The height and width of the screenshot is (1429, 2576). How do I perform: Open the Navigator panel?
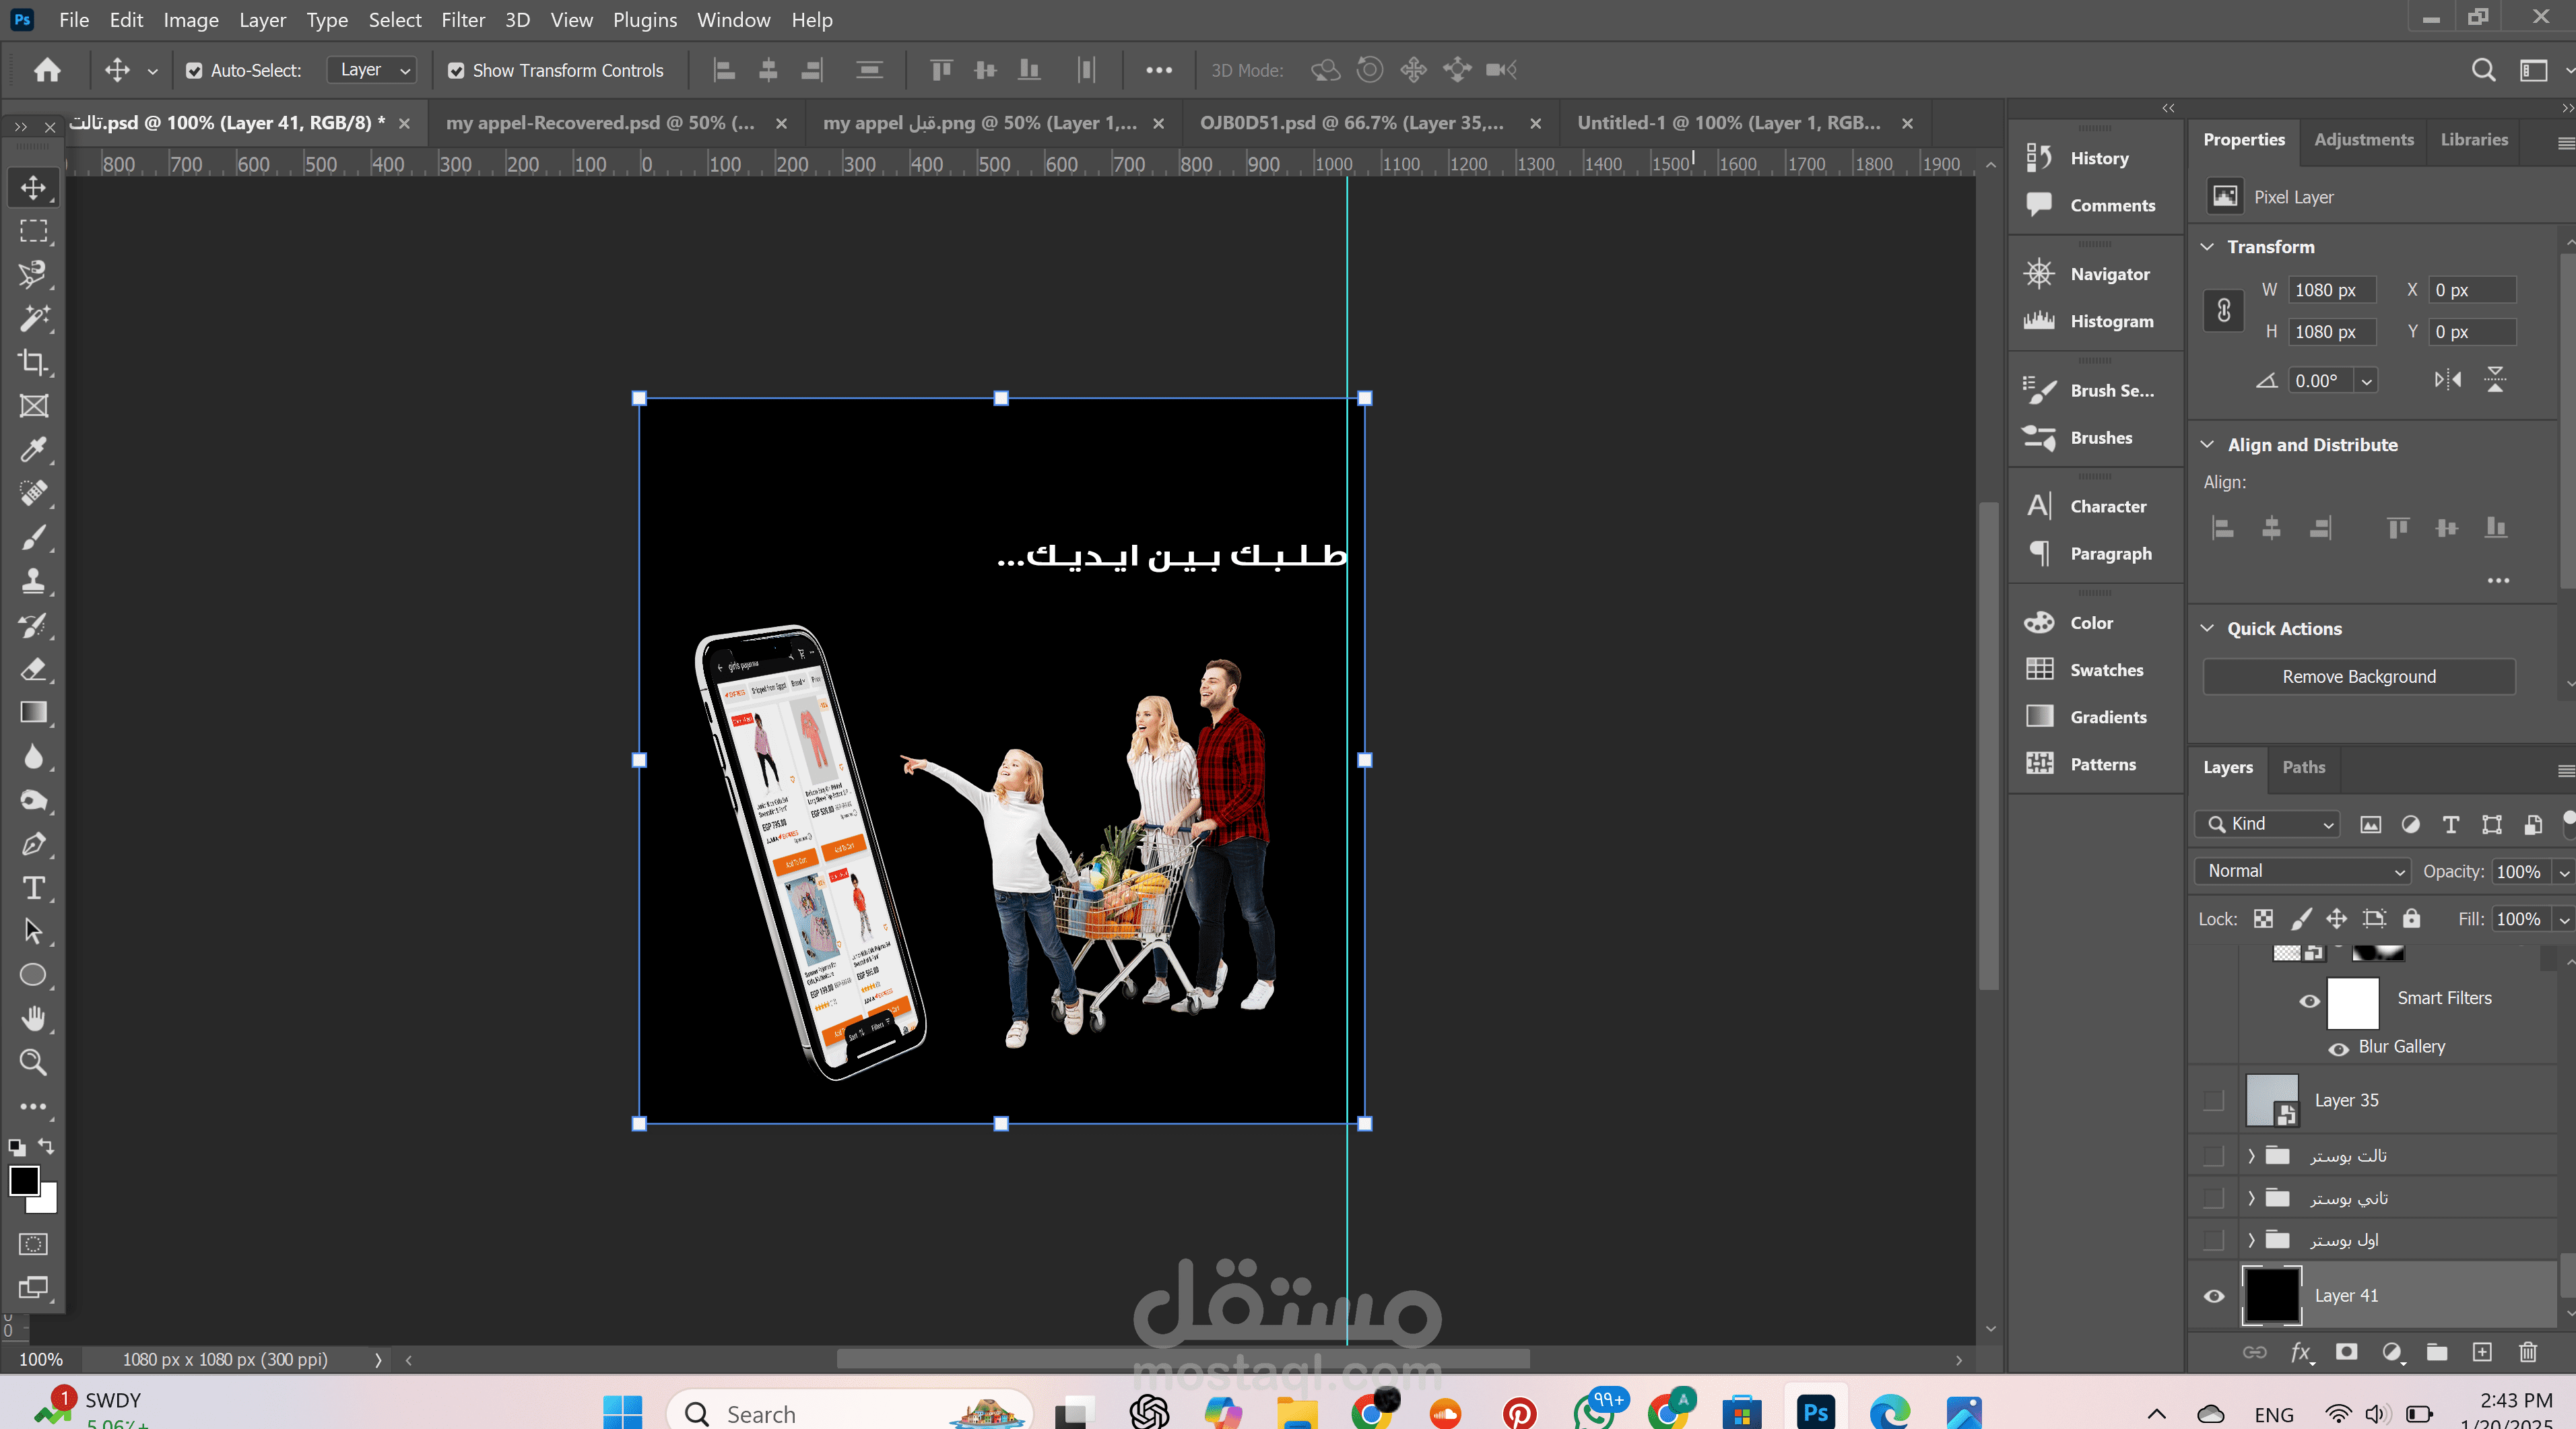[2094, 274]
